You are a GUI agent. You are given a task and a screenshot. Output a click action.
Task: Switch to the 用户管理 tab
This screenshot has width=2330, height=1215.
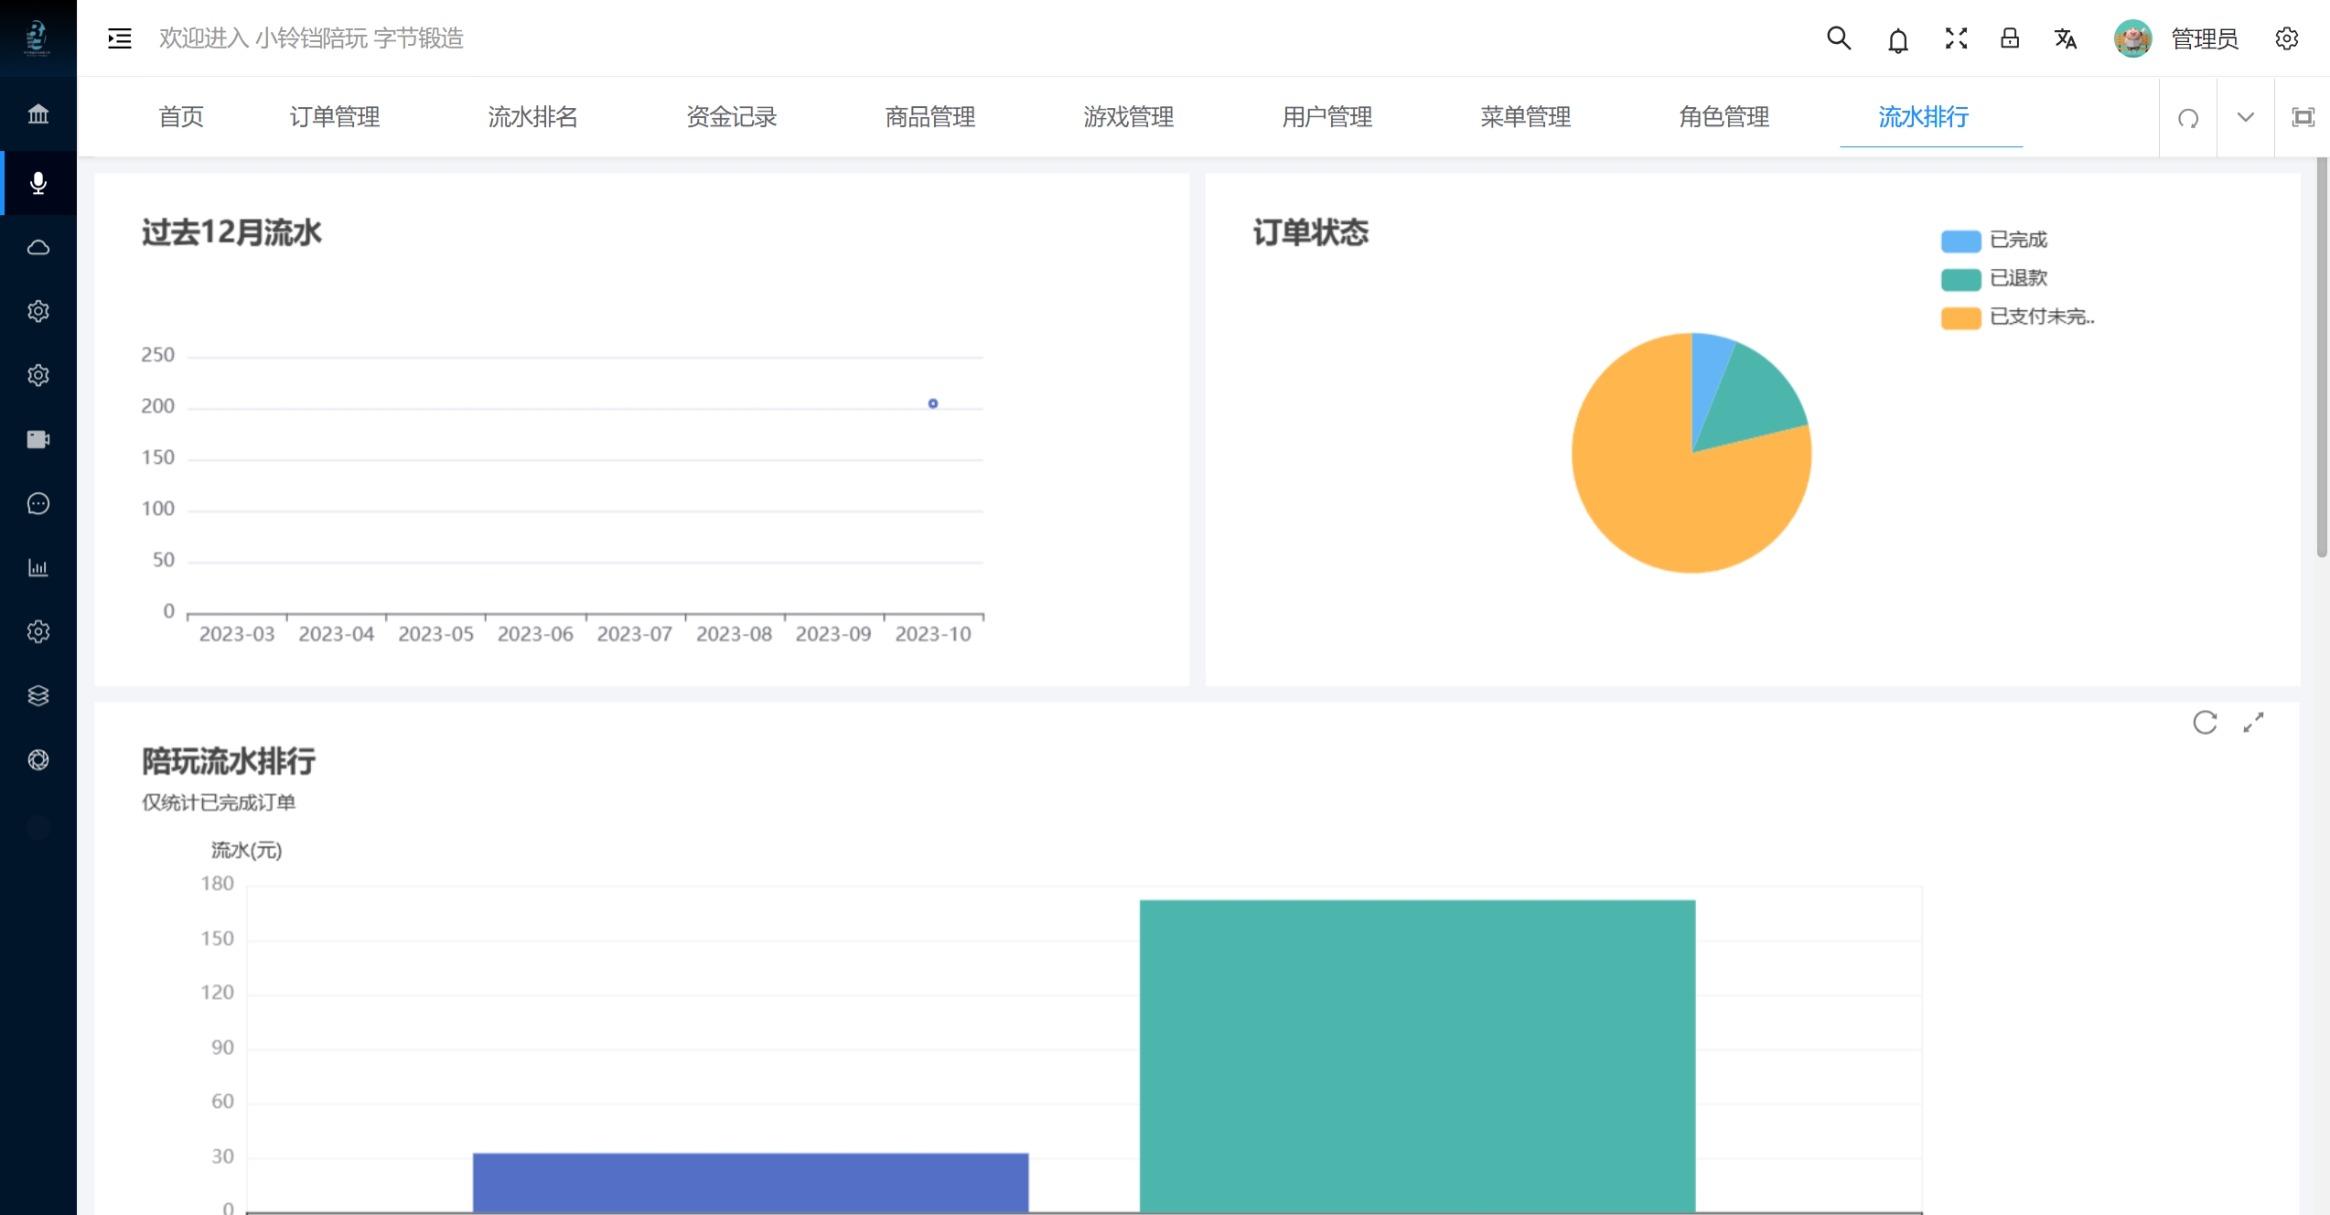1327,117
